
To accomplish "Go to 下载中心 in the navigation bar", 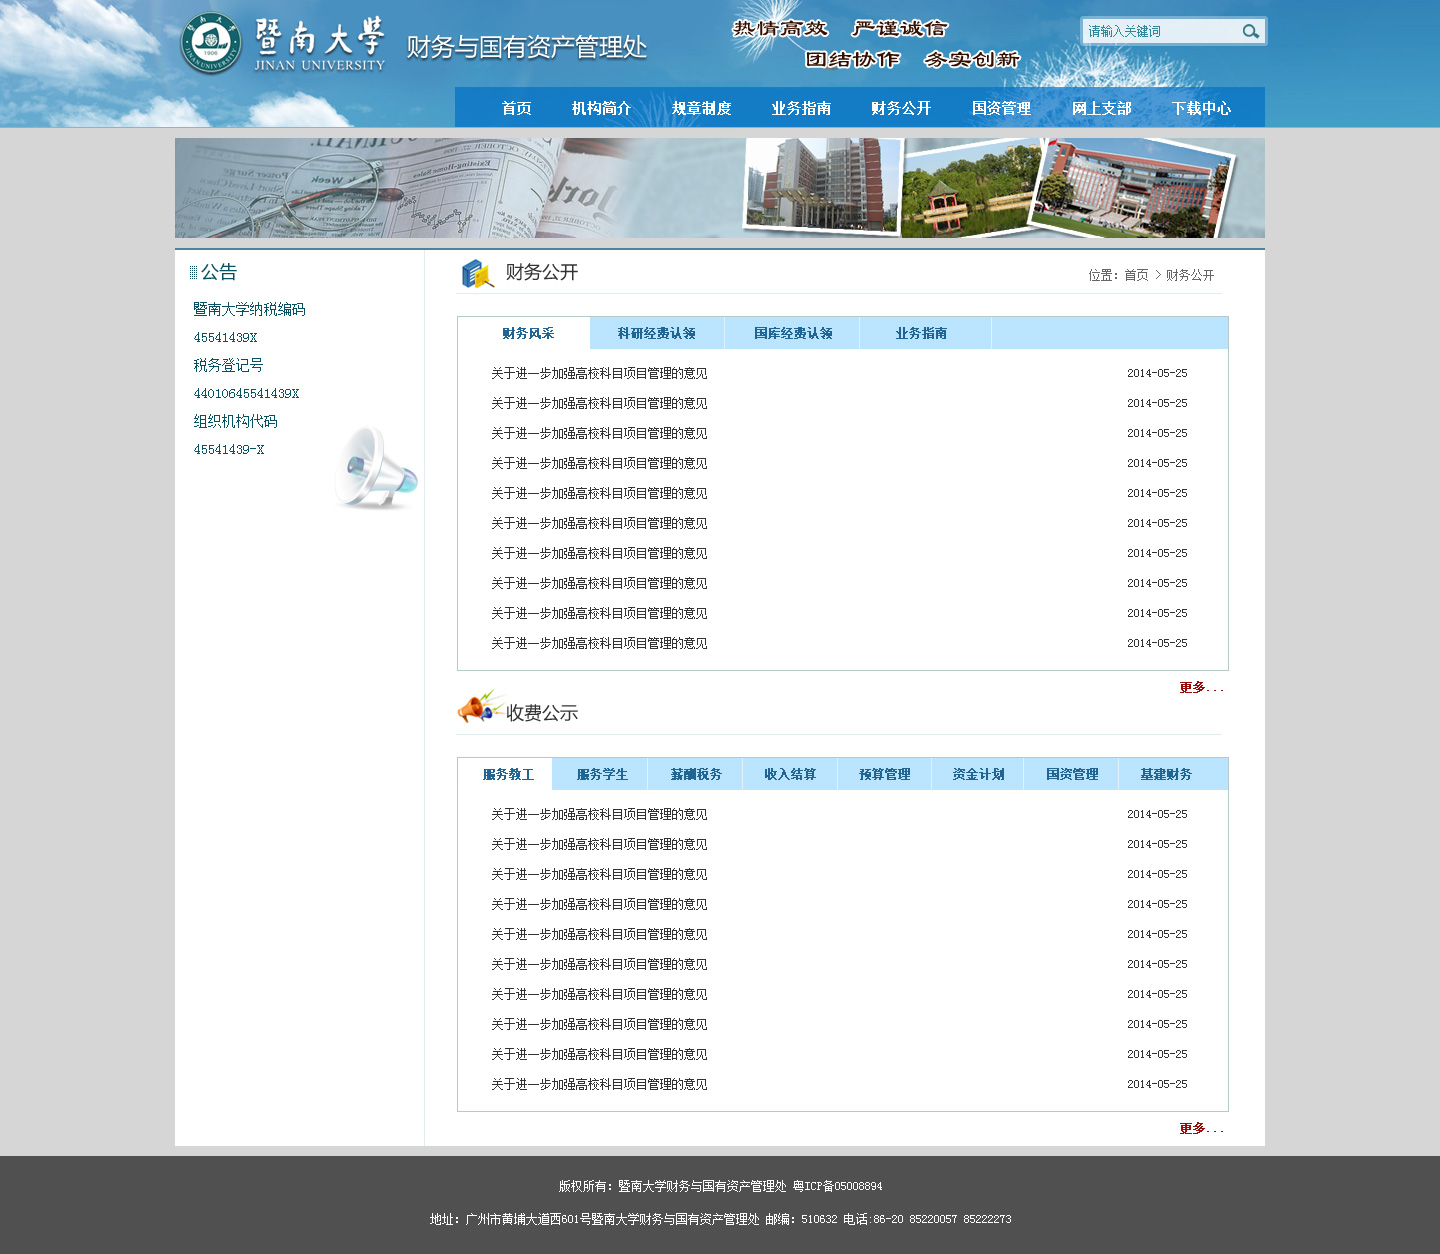I will click(1201, 108).
